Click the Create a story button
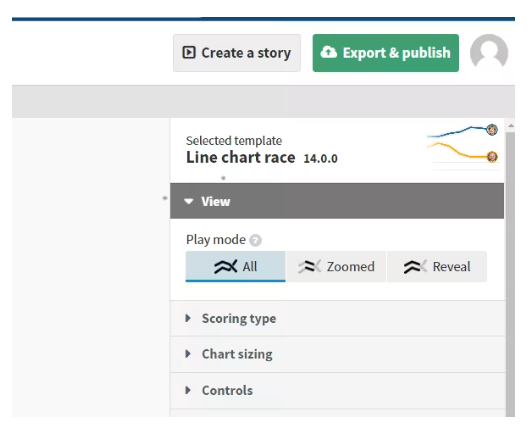The height and width of the screenshot is (428, 530). coord(237,53)
